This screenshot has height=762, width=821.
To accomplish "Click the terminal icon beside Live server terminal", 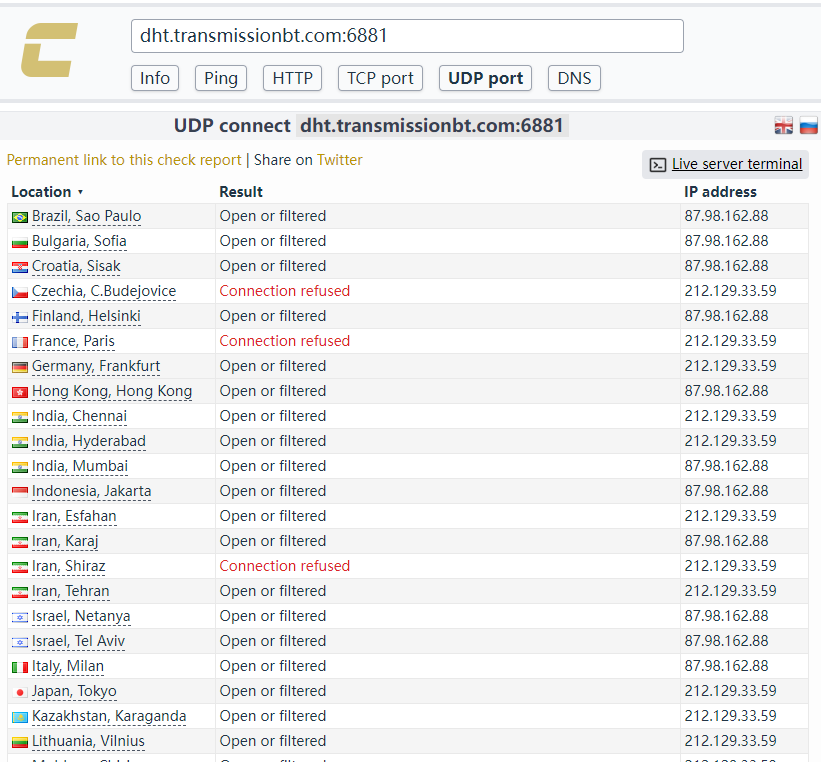I will point(658,164).
